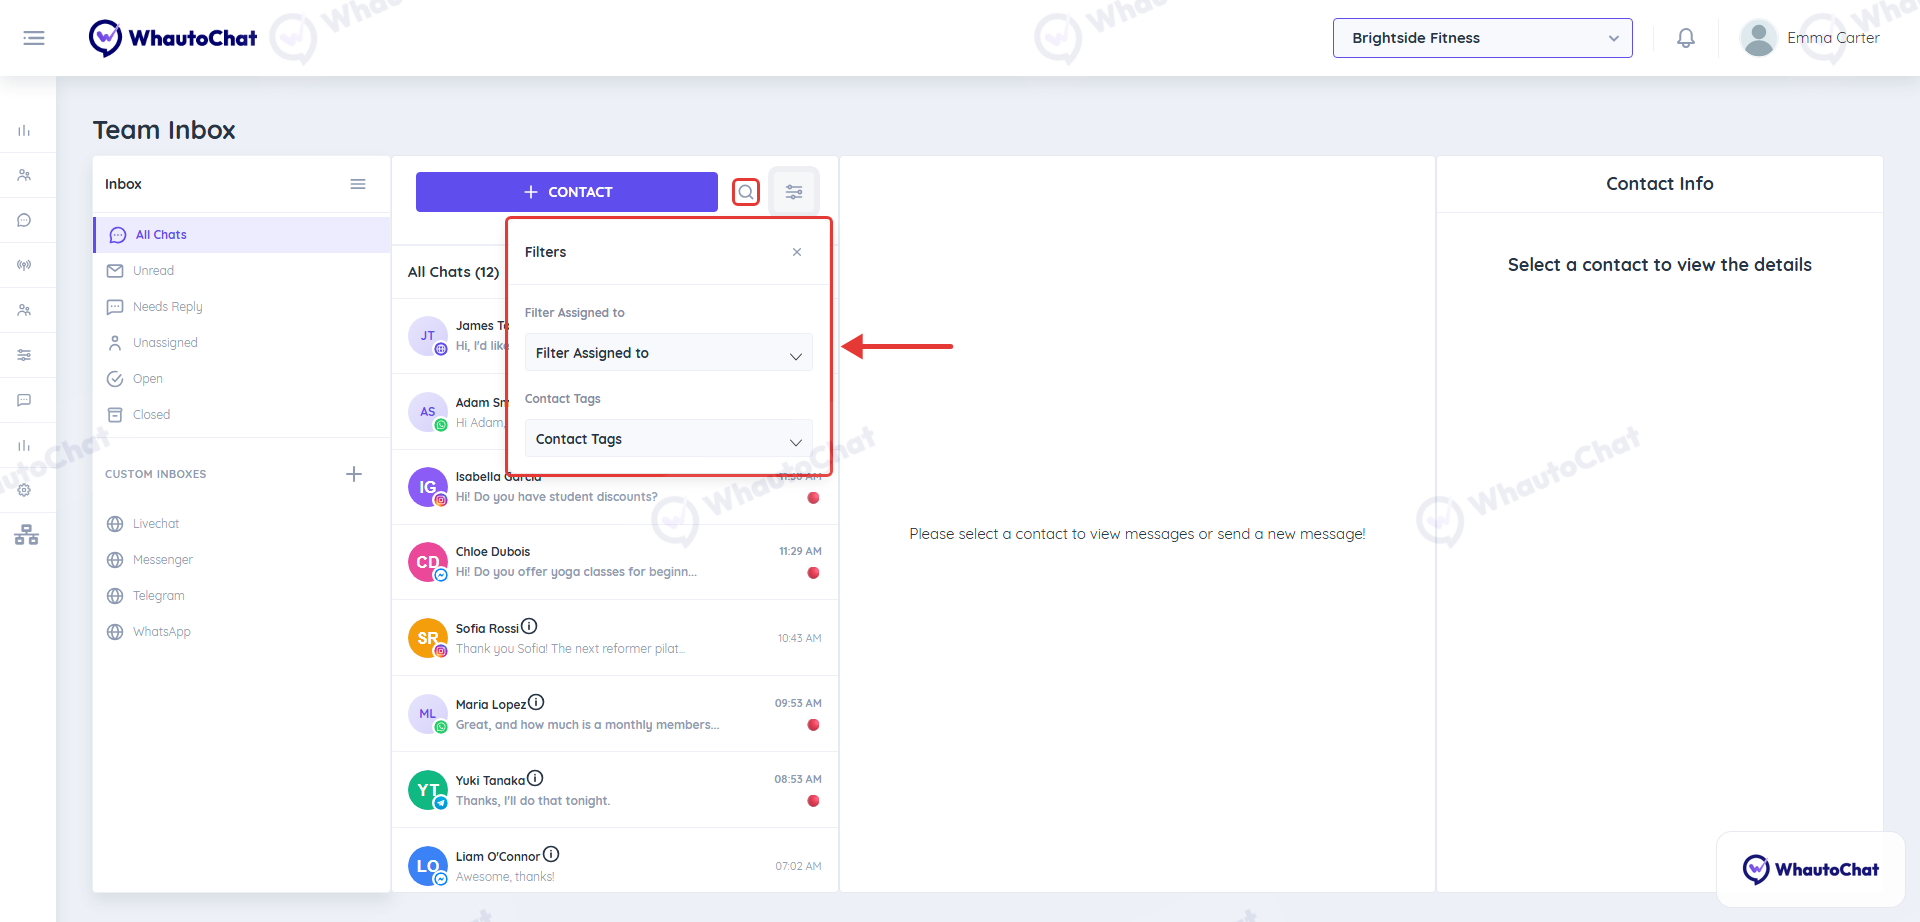
Task: Select the Open inbox filter
Action: [242, 379]
